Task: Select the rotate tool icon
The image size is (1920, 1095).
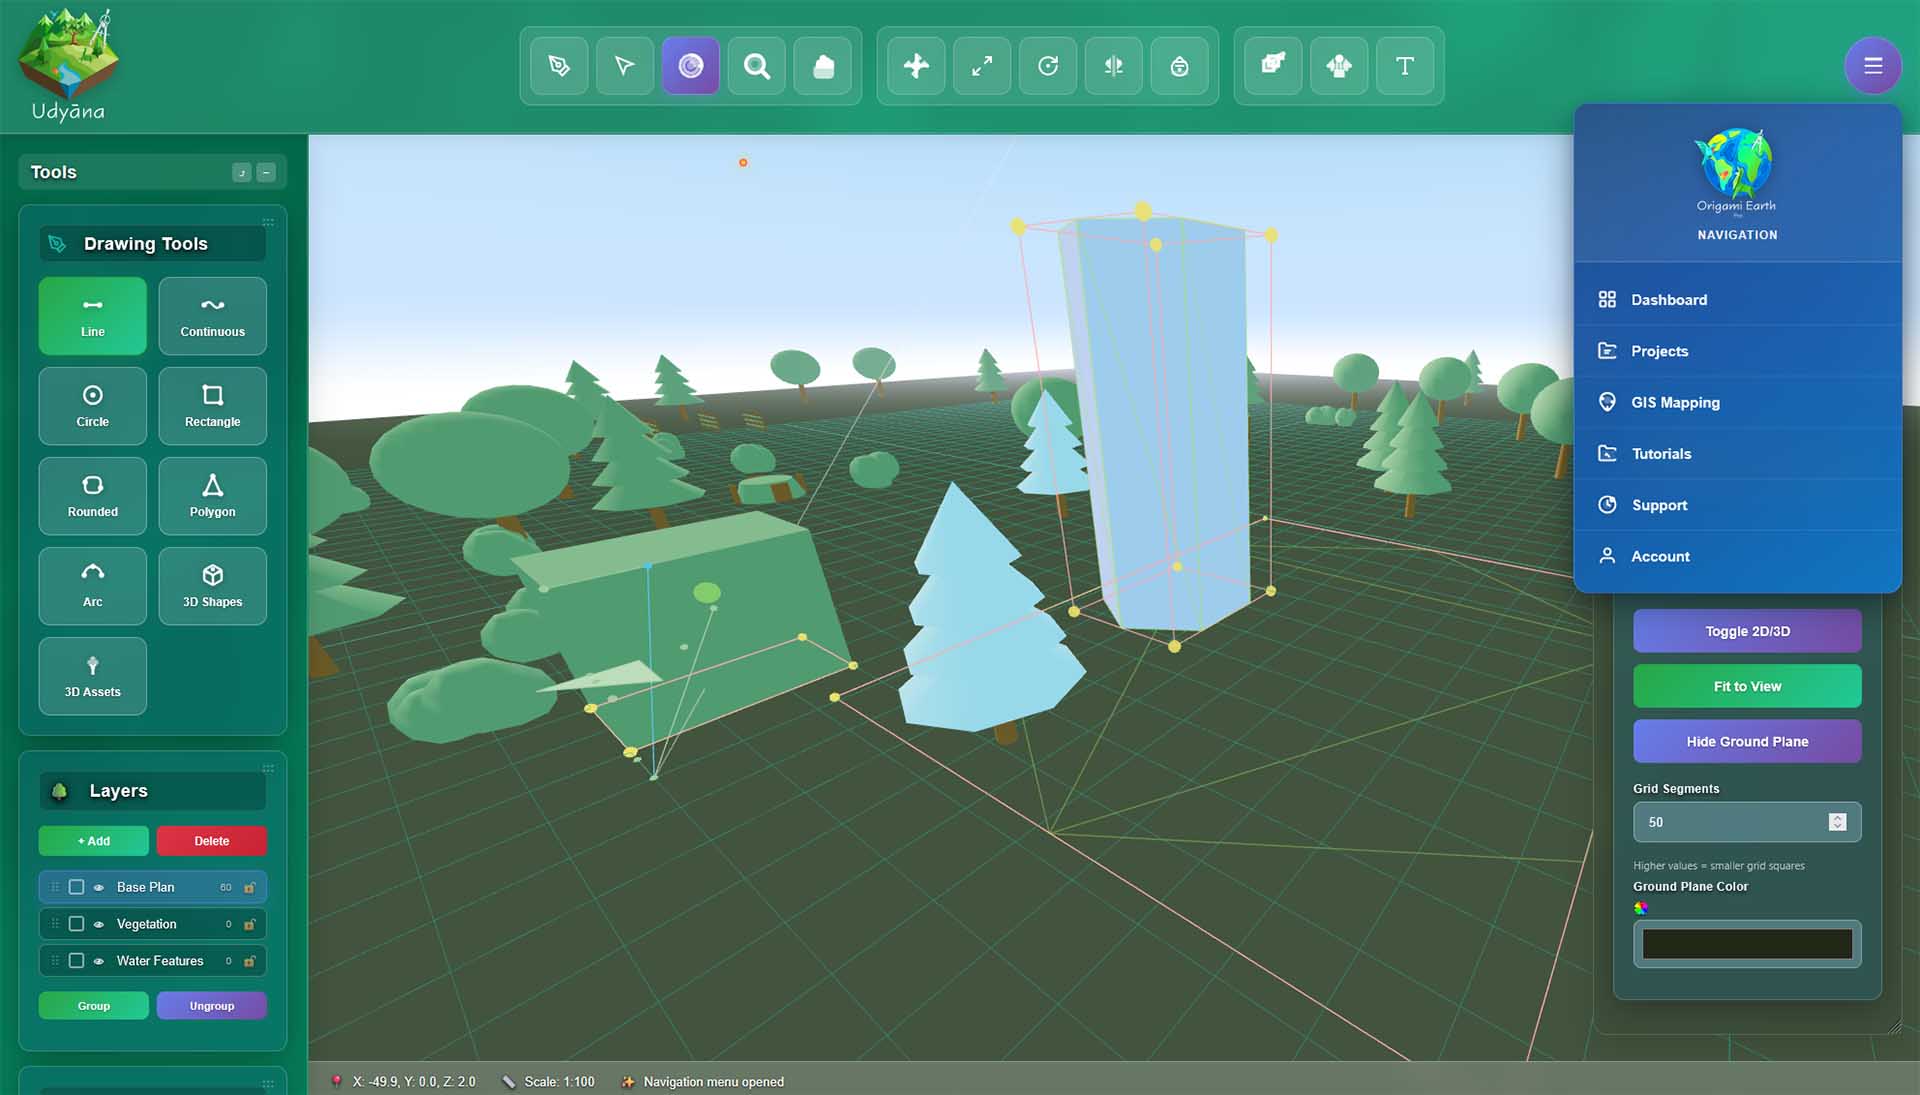Action: (x=1048, y=66)
